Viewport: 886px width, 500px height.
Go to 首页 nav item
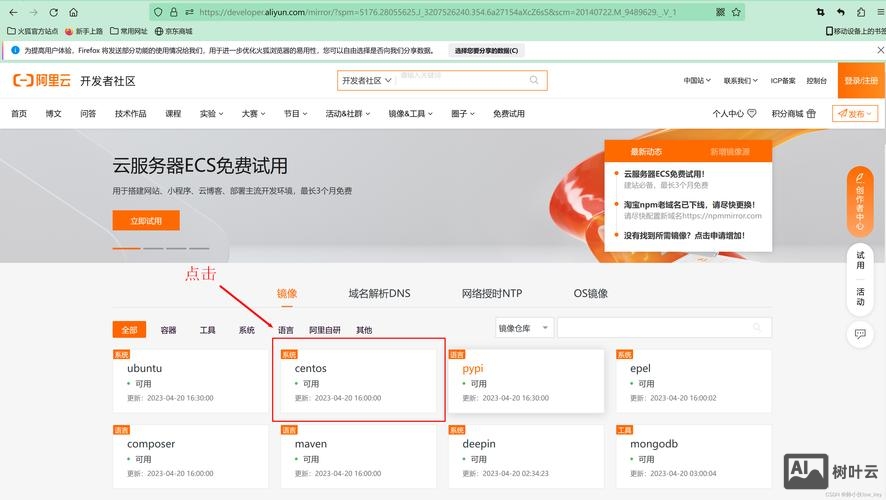[x=19, y=114]
